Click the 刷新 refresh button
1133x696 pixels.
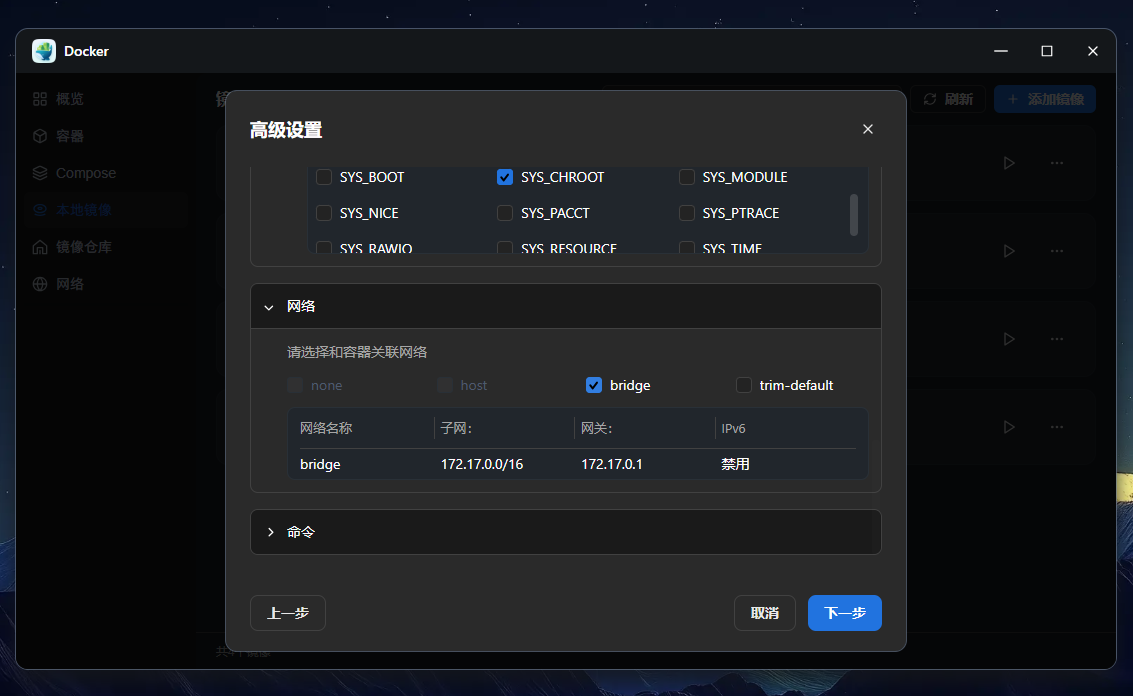coord(948,99)
